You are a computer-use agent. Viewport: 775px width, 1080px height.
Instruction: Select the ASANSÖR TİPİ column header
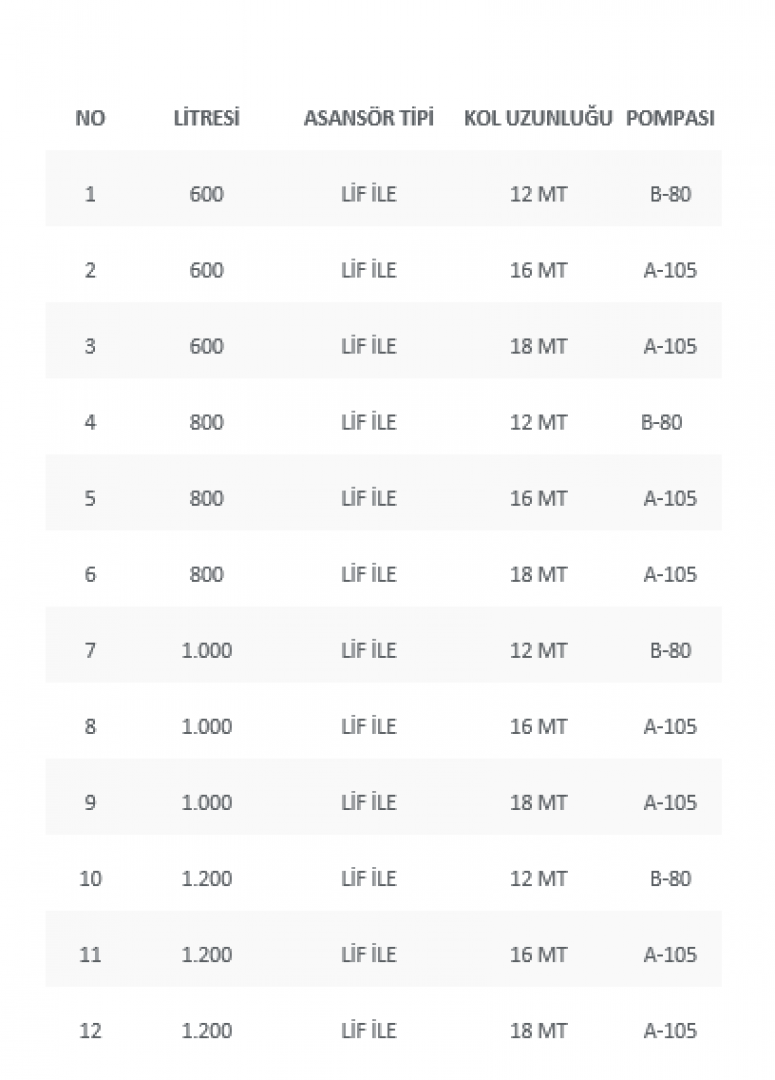(x=369, y=118)
